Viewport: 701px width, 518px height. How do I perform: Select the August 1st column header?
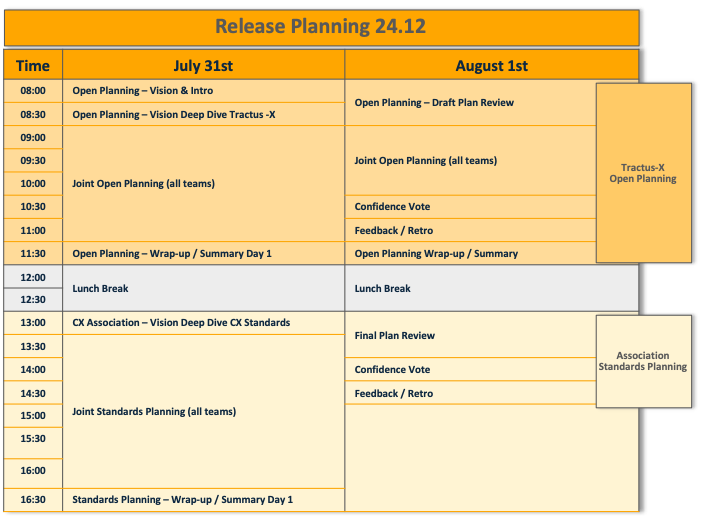[x=491, y=65]
